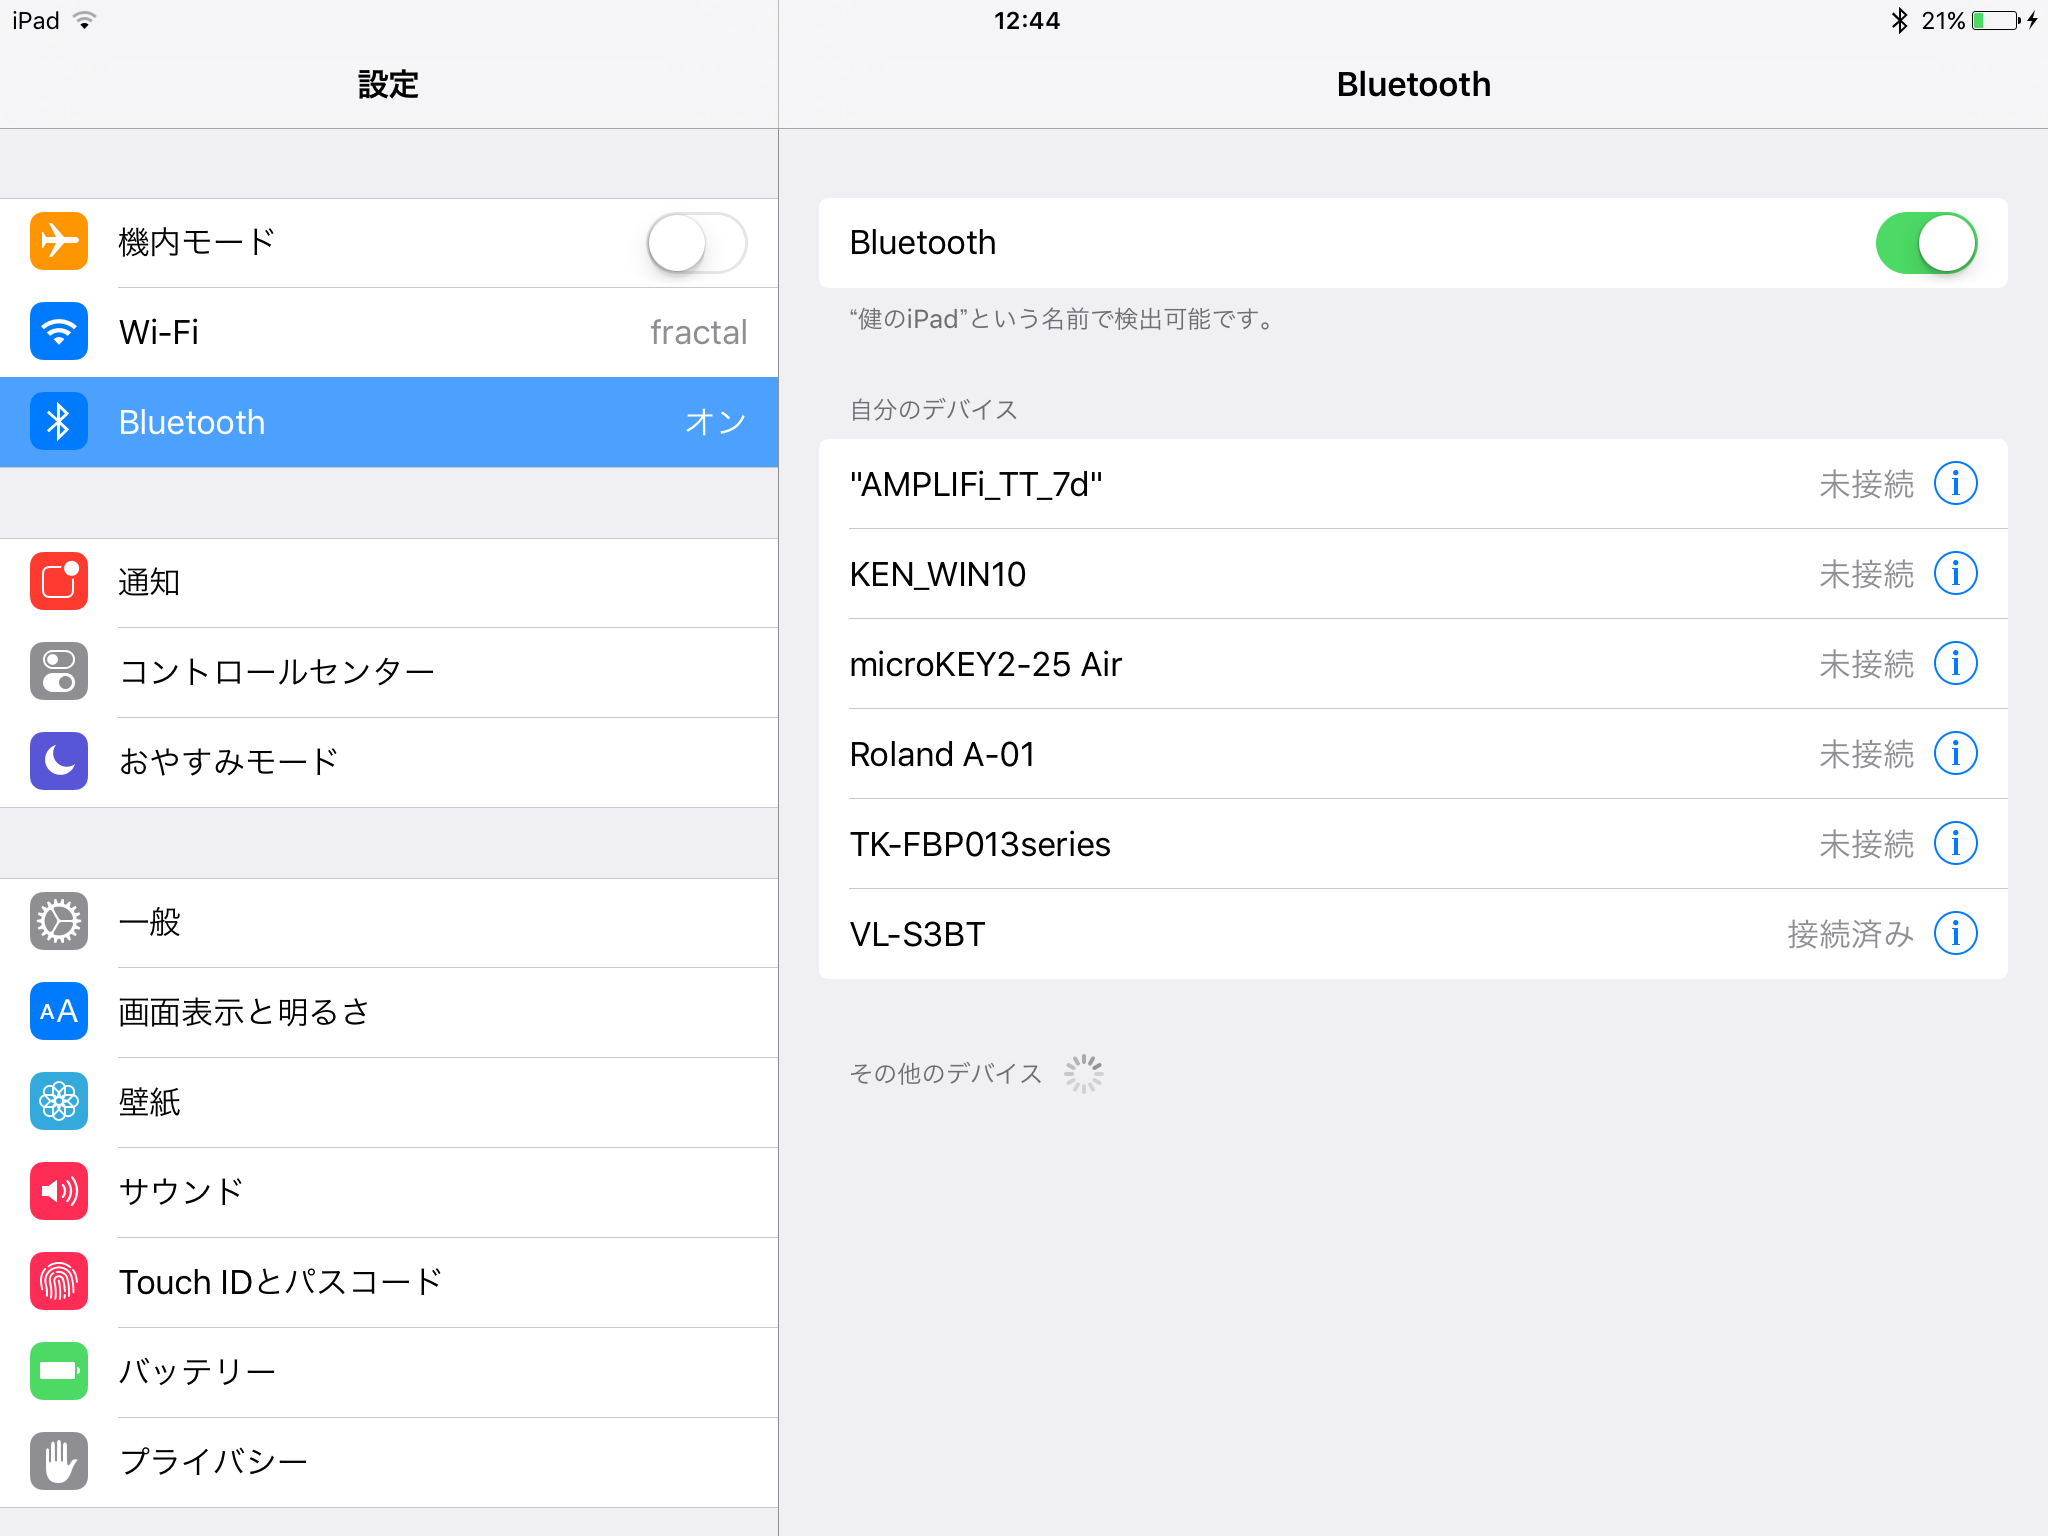2048x1536 pixels.
Task: Open info for microKEY2-25 Air
Action: point(1955,664)
